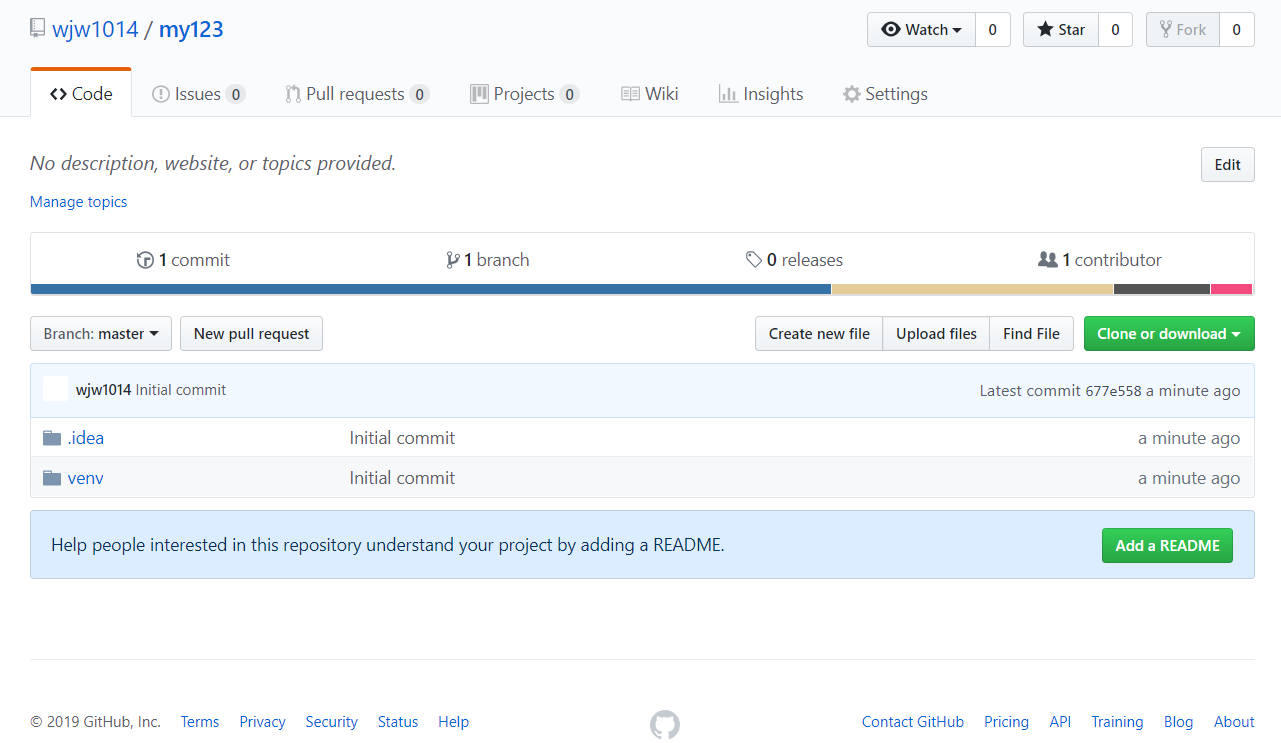Switch to the Code tab
Viewport: 1281px width, 743px height.
coord(81,94)
